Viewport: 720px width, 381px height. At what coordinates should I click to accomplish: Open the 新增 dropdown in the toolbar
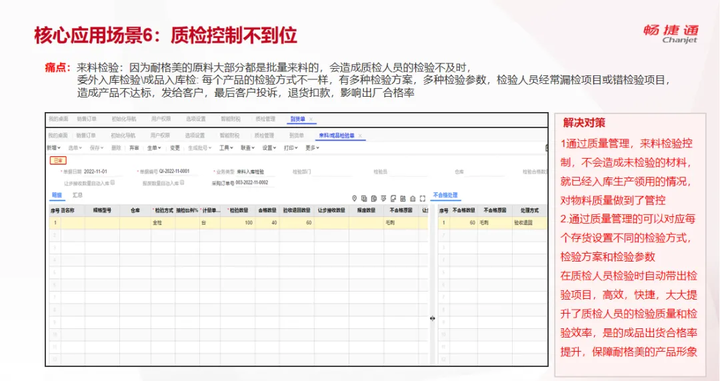53,148
